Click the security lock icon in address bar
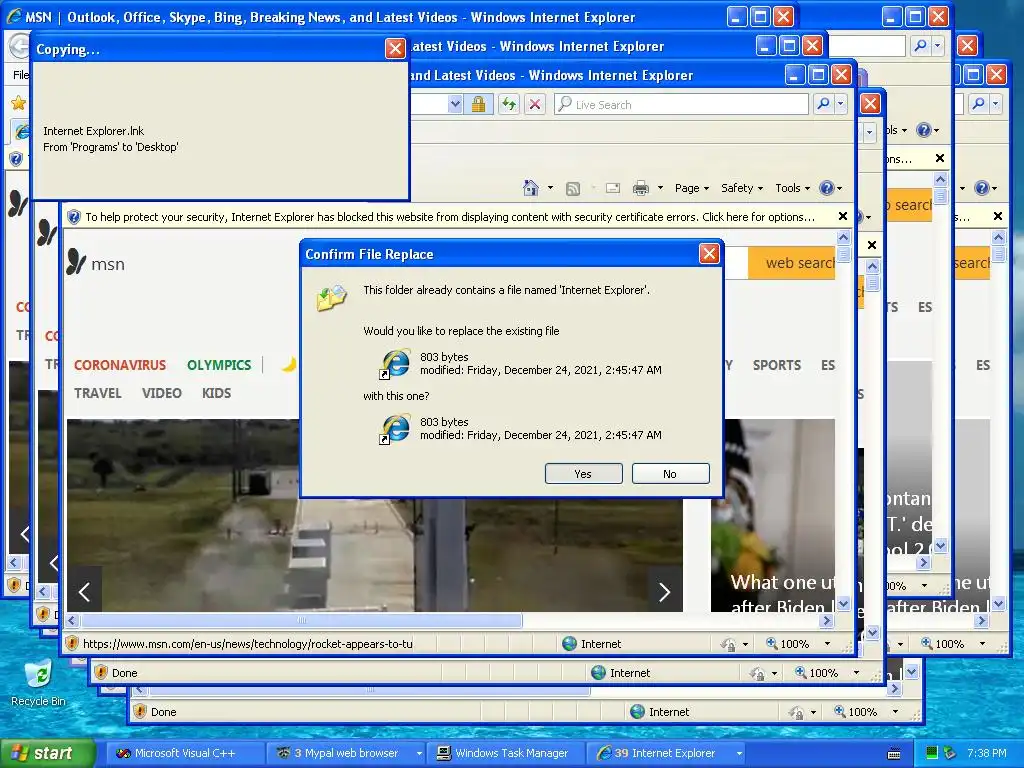 (479, 104)
